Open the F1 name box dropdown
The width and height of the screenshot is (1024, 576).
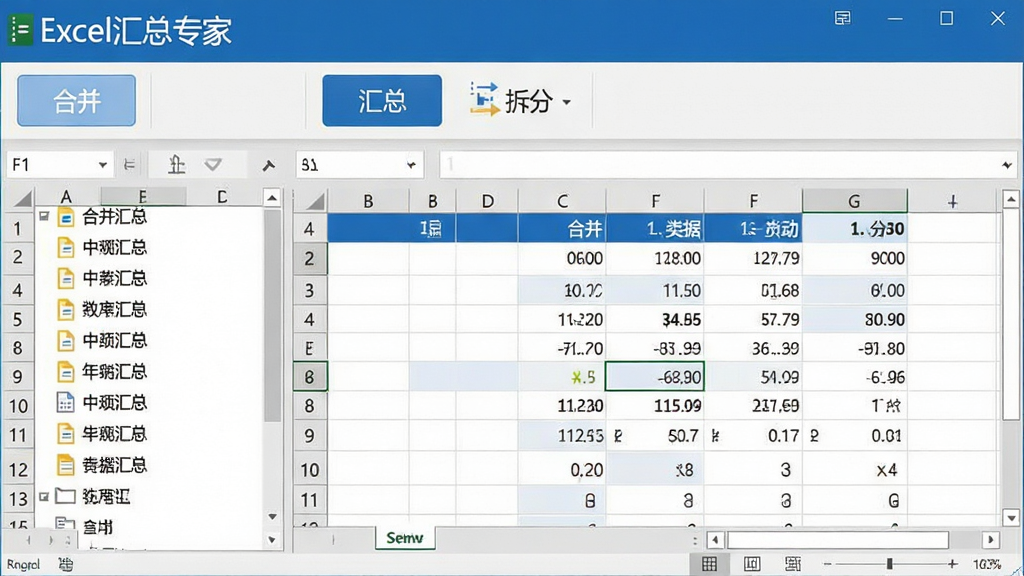click(x=103, y=165)
